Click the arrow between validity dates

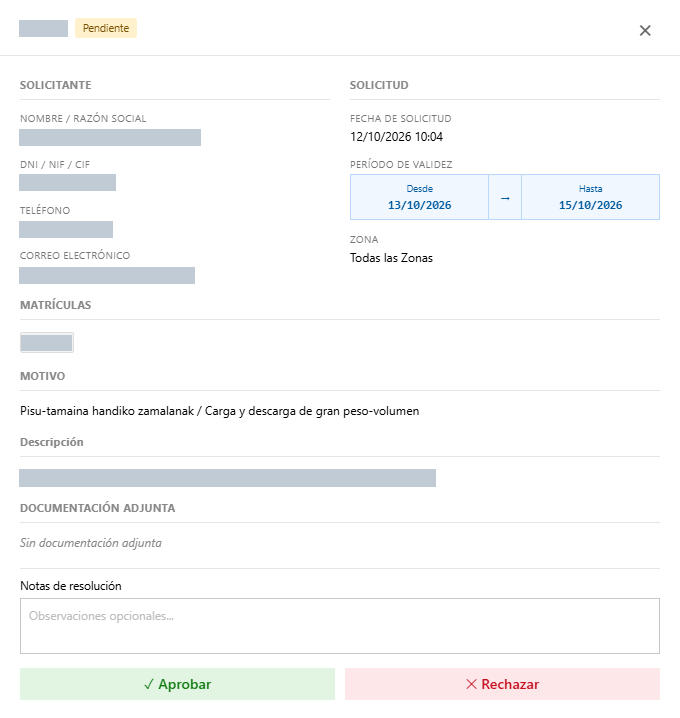pyautogui.click(x=505, y=198)
